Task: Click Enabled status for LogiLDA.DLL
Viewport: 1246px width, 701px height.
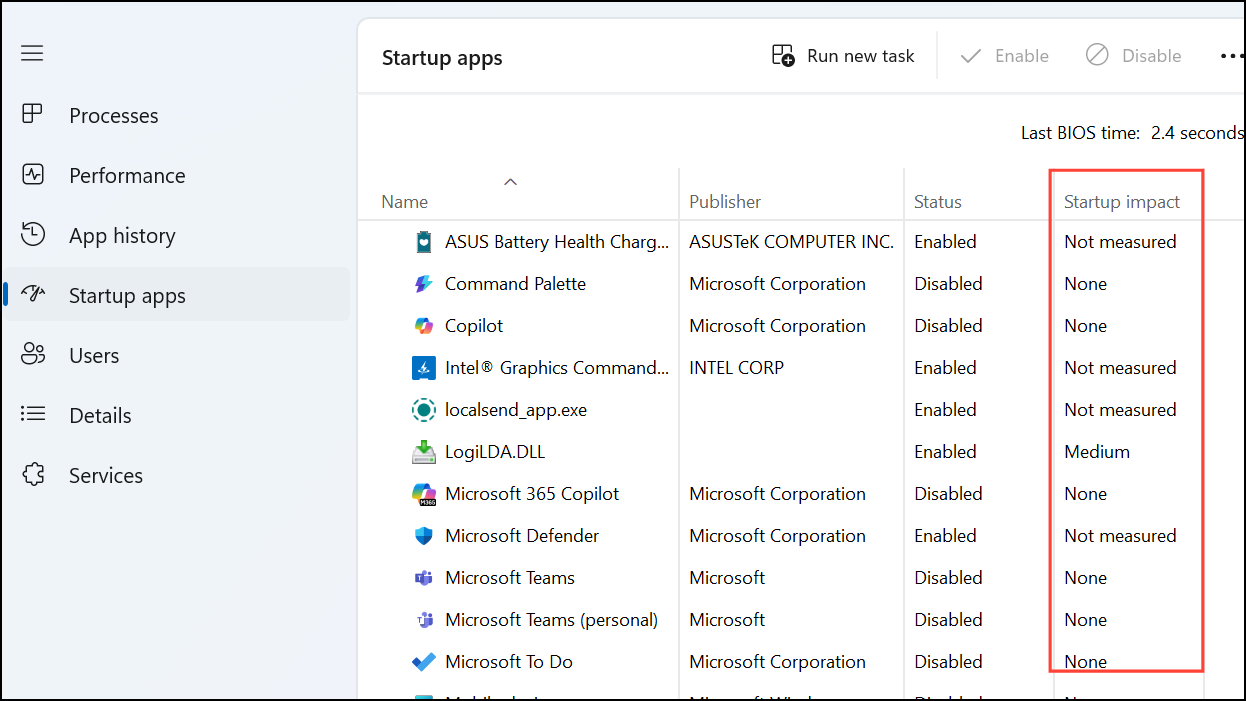Action: pos(945,452)
